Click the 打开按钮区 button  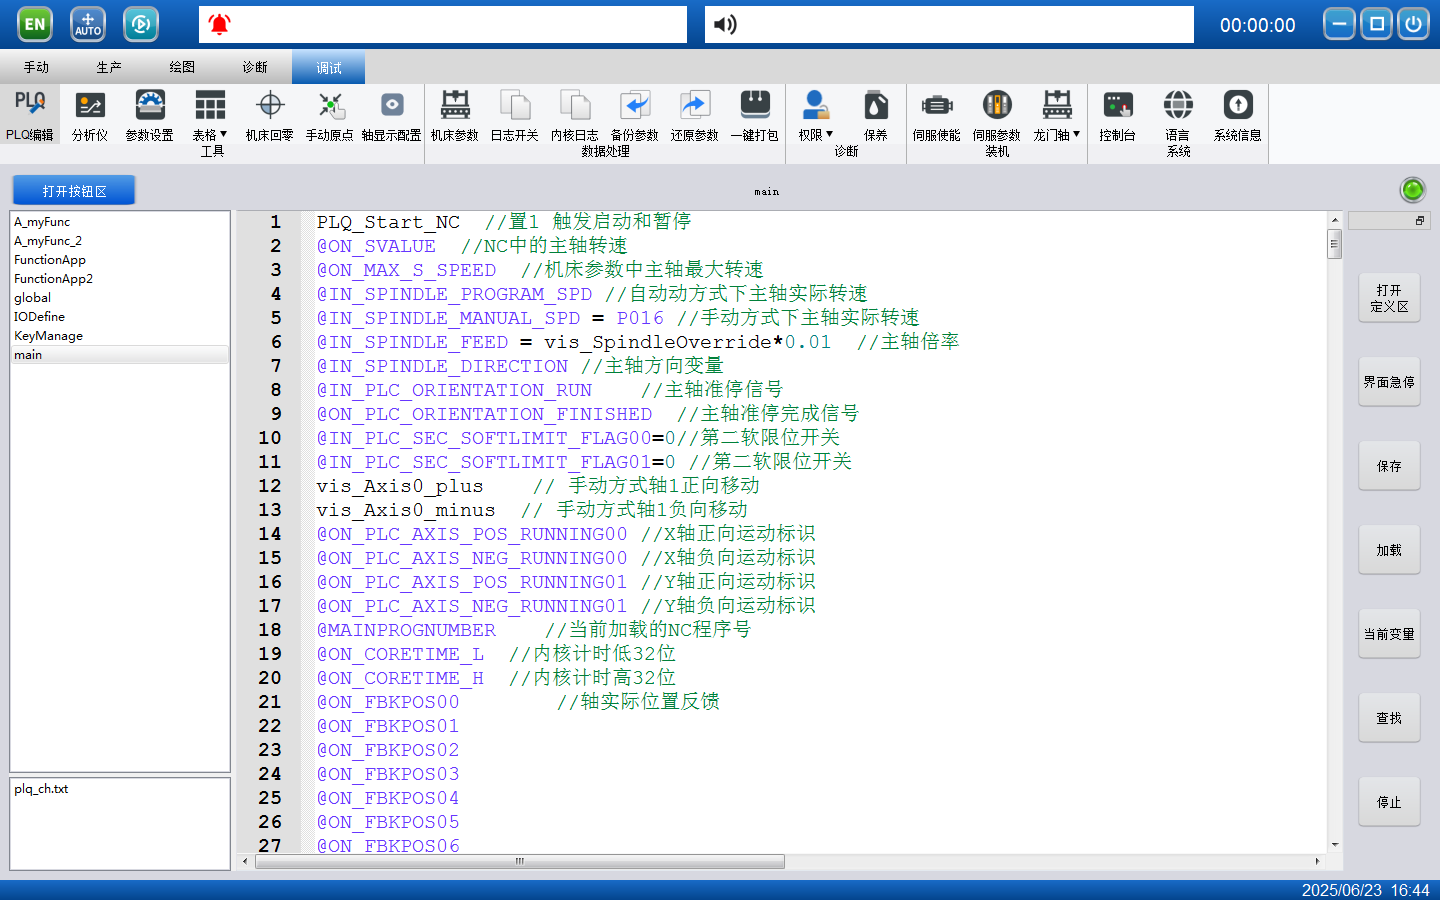pos(74,190)
